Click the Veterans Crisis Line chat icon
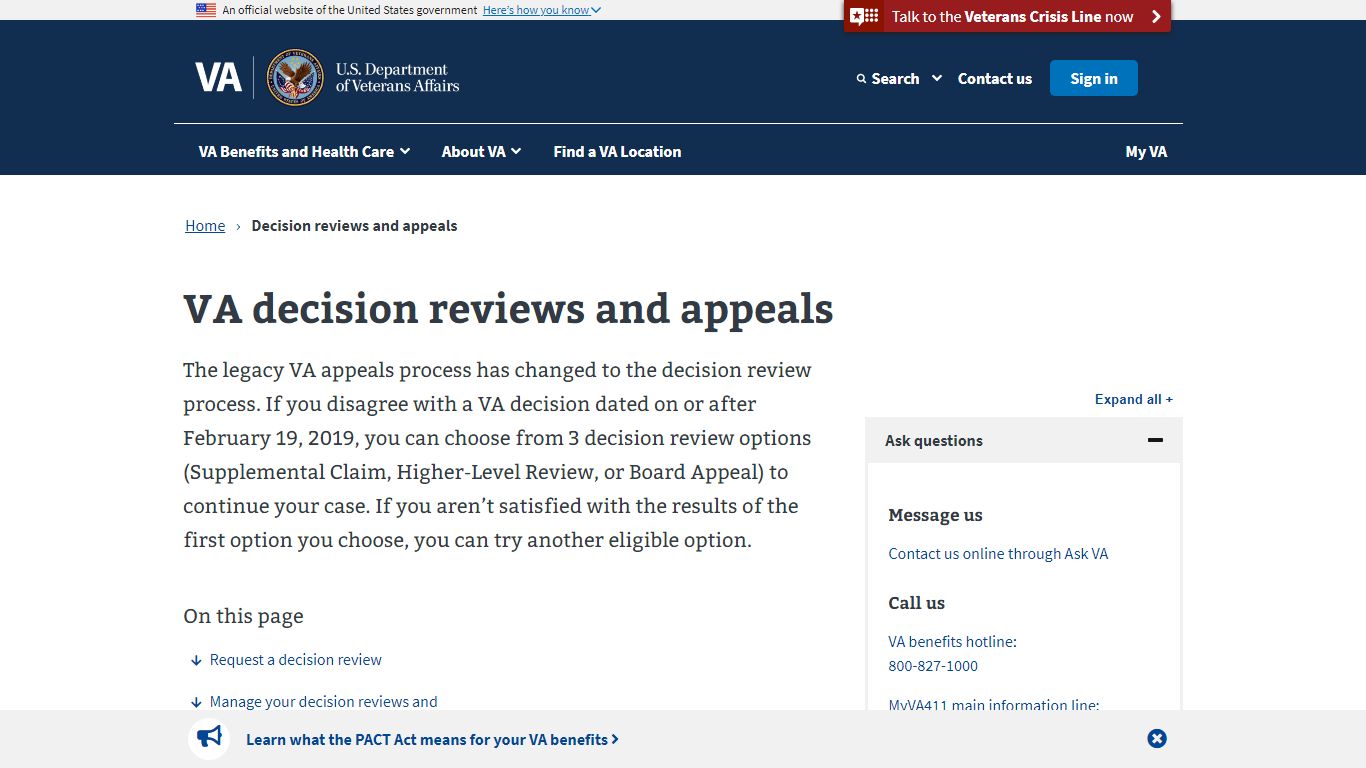1366x768 pixels. (x=863, y=16)
